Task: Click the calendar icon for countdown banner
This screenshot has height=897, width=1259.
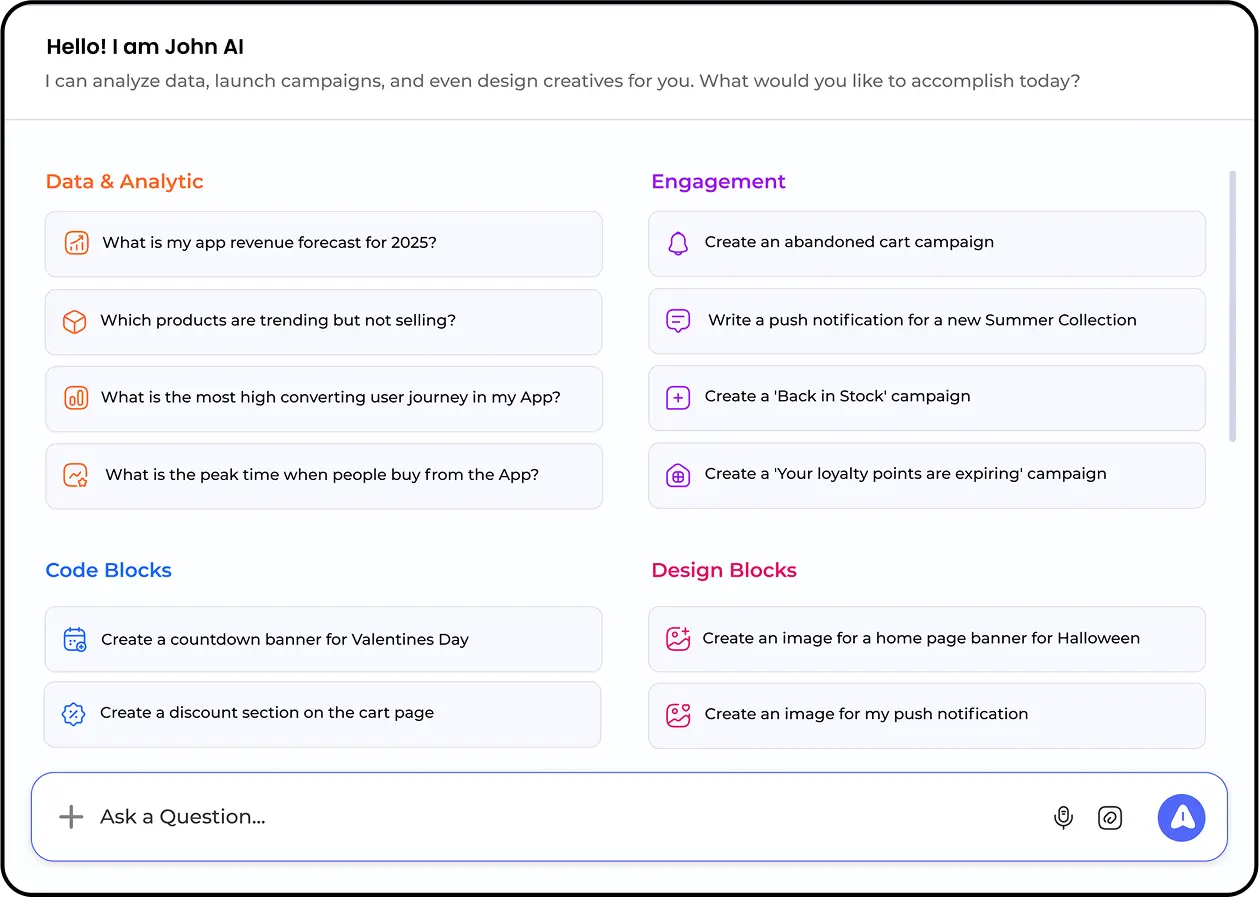Action: pyautogui.click(x=75, y=639)
